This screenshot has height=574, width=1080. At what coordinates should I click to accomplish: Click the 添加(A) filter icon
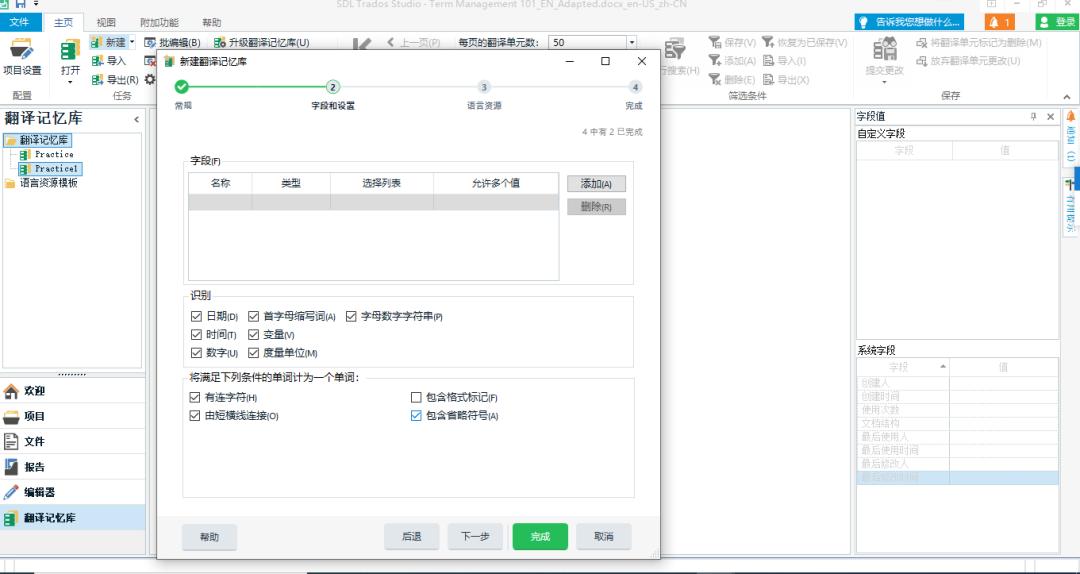(715, 61)
